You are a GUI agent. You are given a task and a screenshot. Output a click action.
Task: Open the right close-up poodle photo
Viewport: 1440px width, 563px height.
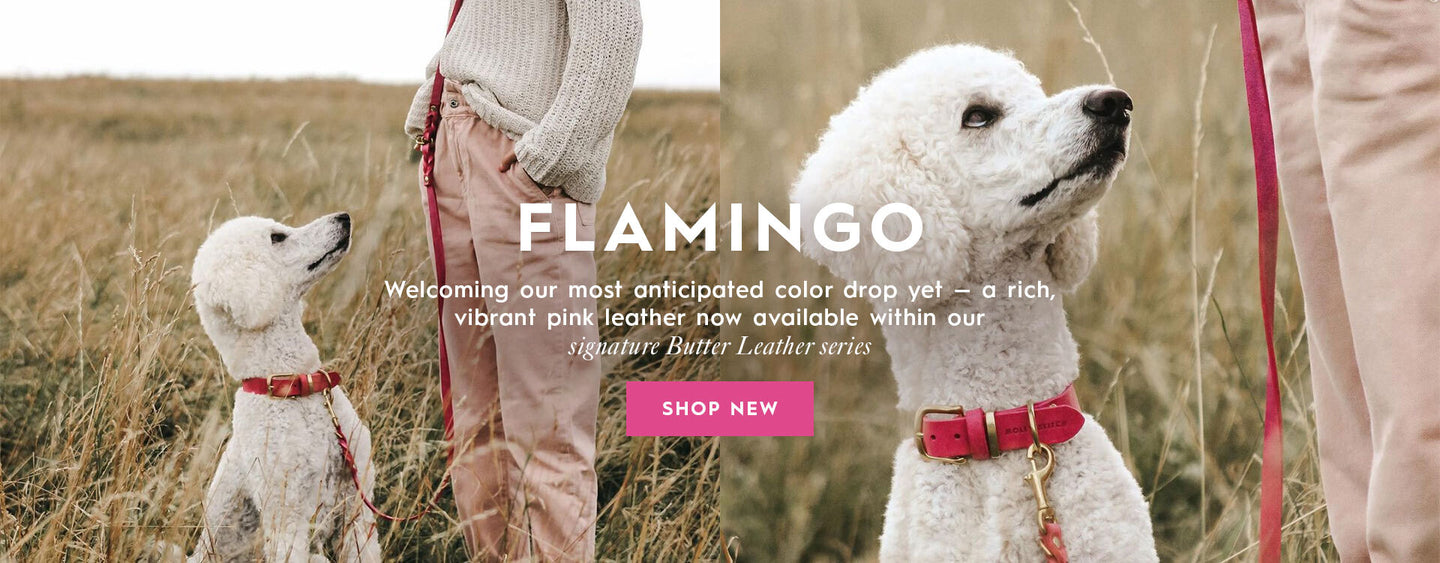point(1080,281)
